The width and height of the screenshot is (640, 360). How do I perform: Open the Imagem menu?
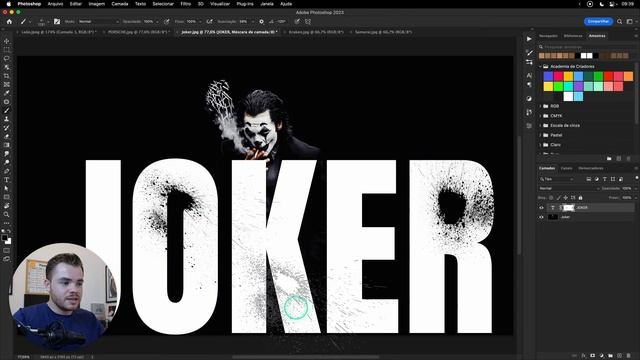coord(97,4)
